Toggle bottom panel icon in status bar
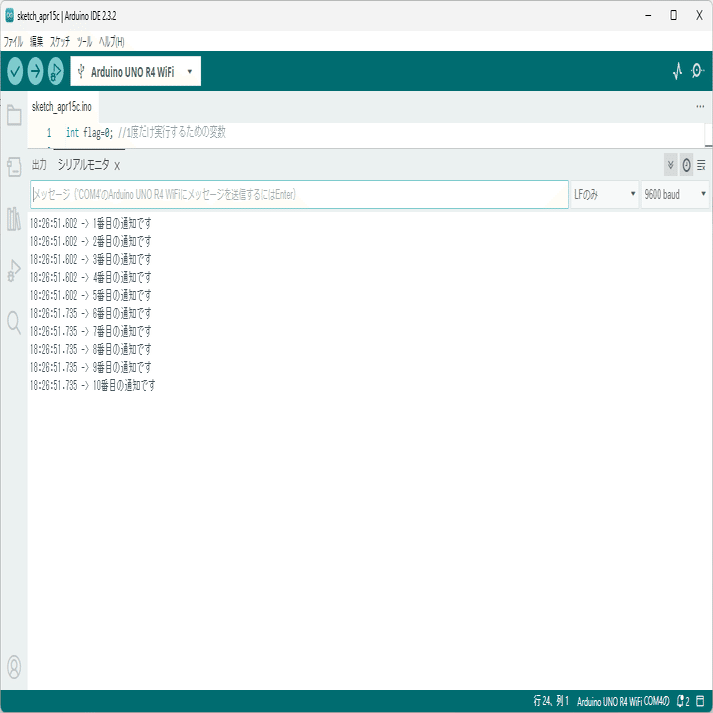 point(701,701)
